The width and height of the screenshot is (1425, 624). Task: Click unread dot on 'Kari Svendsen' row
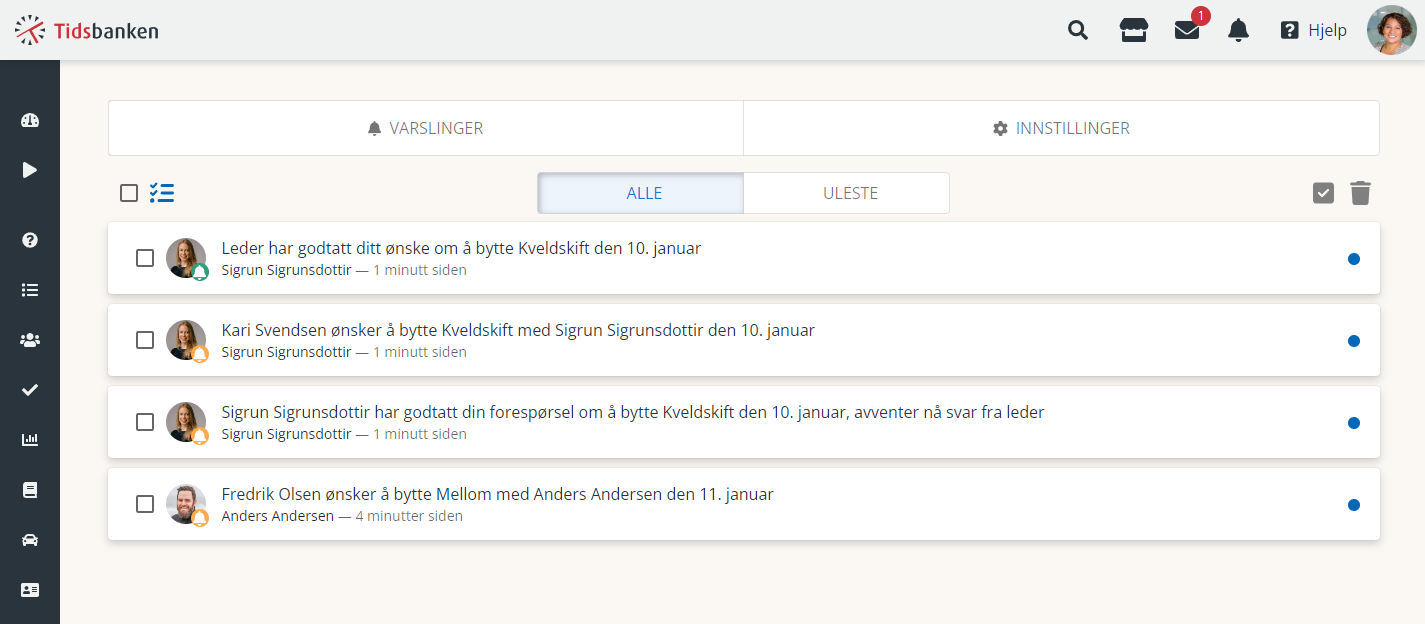click(1354, 341)
